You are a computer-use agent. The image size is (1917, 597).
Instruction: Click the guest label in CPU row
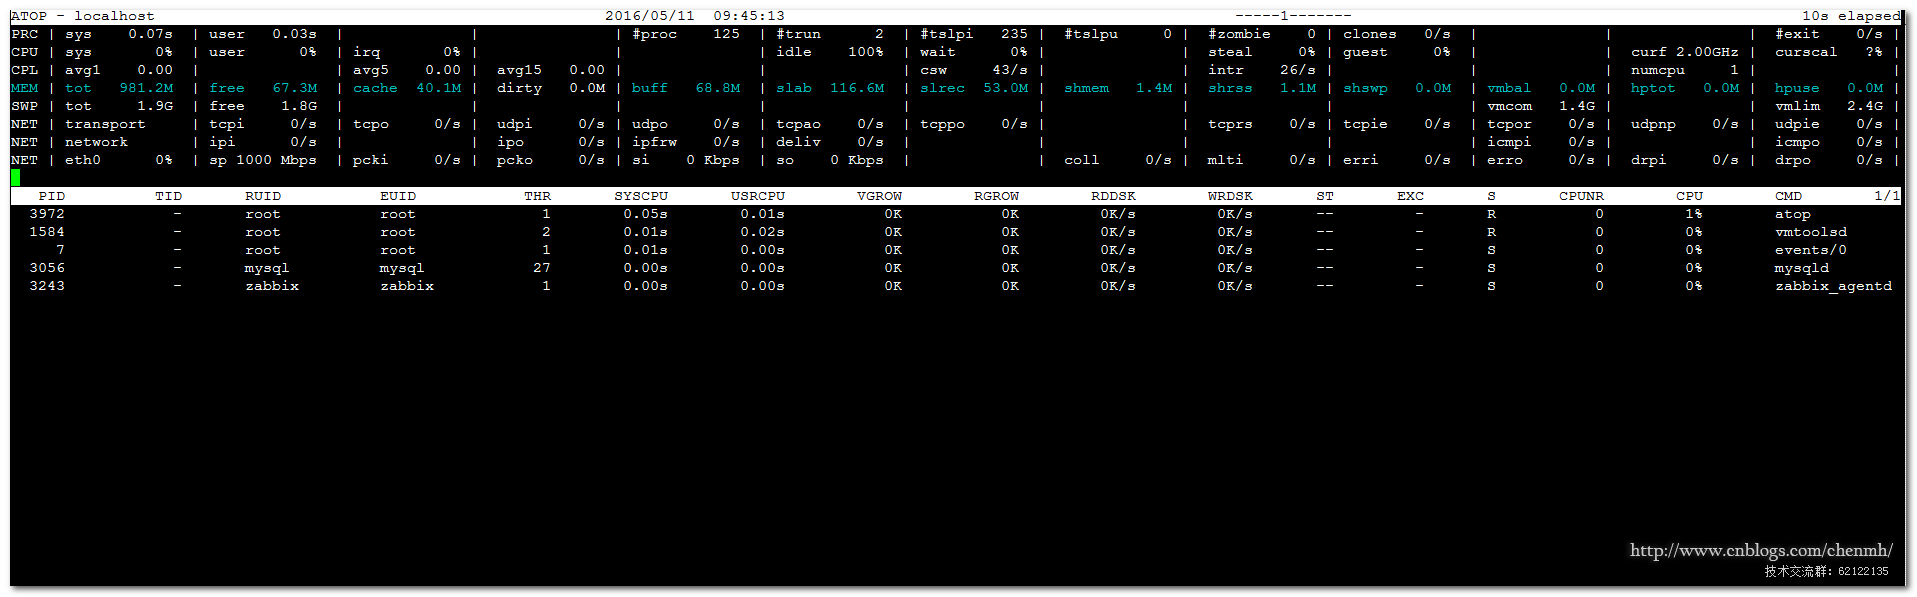pyautogui.click(x=1365, y=52)
